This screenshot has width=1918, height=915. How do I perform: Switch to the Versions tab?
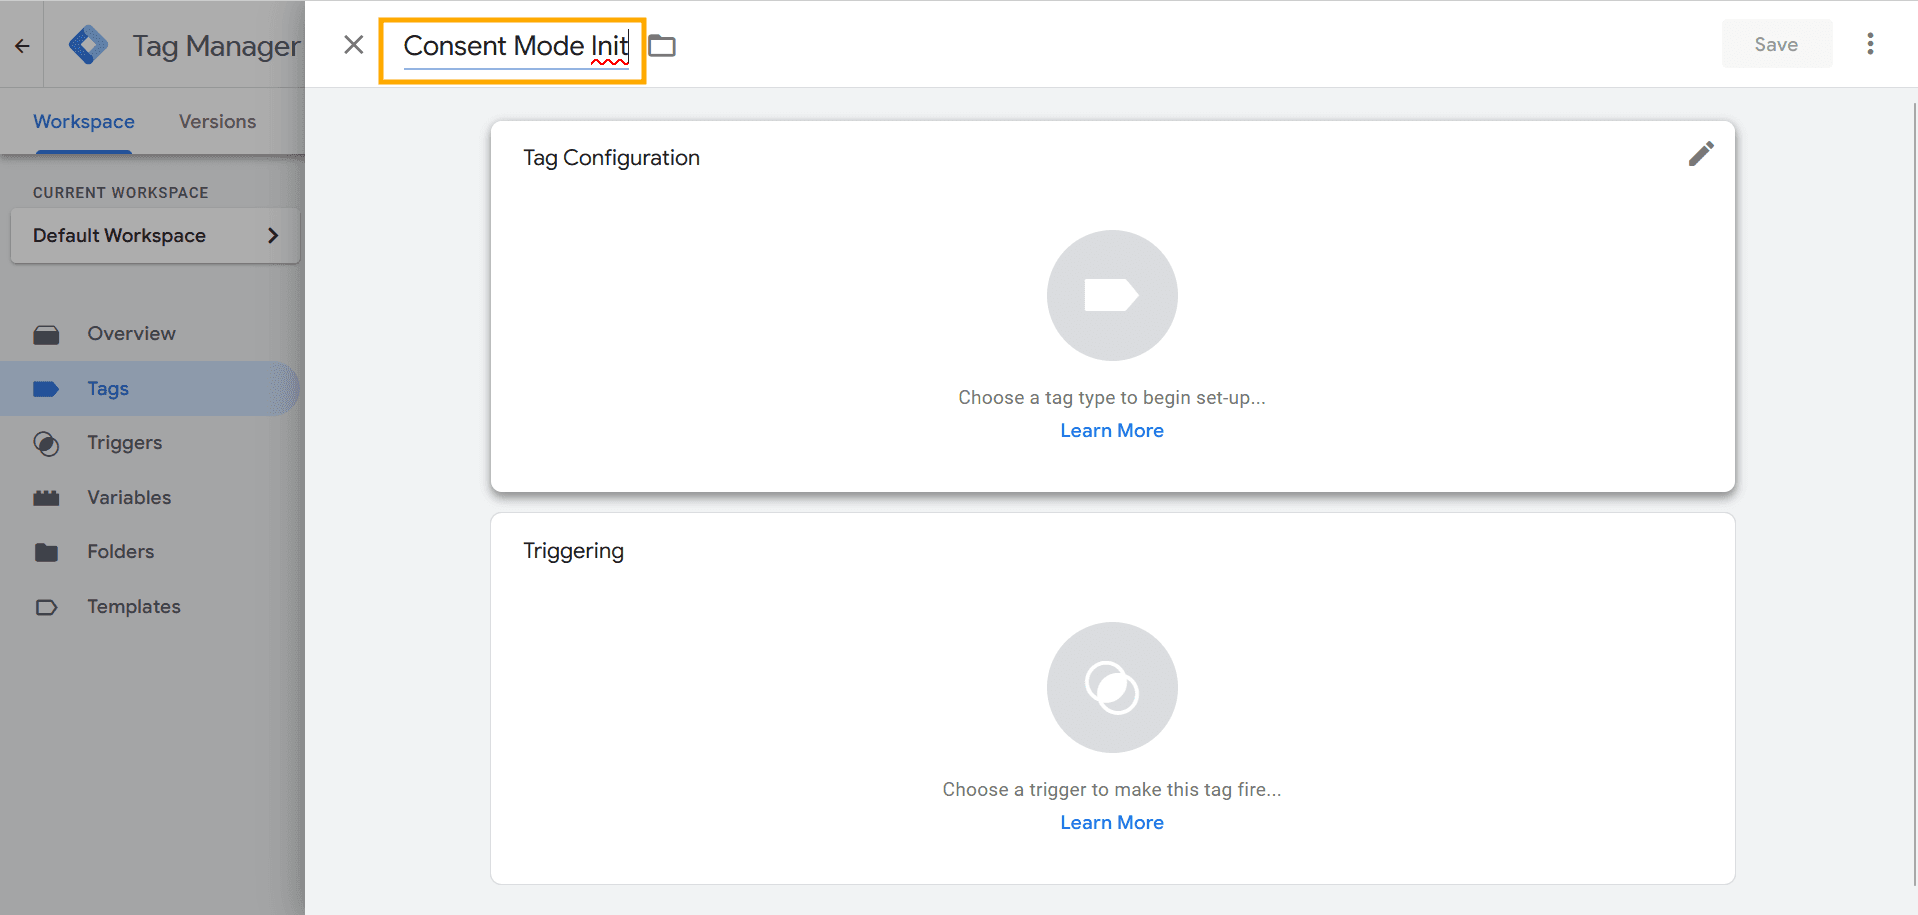pos(217,121)
